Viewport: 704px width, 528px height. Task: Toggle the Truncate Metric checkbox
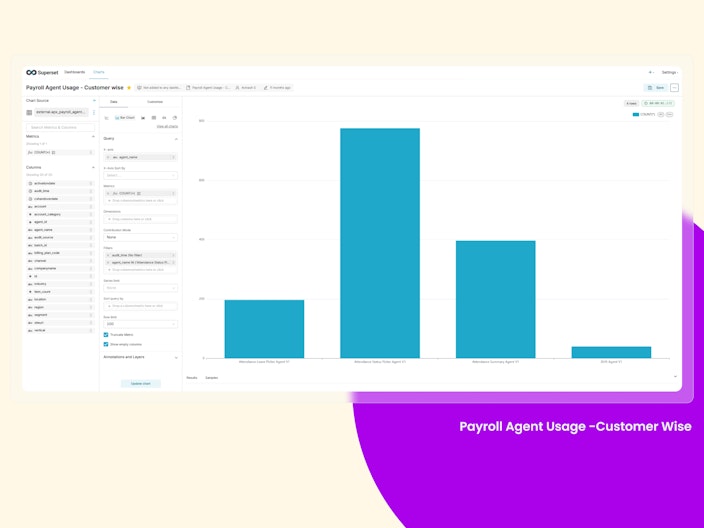click(106, 335)
